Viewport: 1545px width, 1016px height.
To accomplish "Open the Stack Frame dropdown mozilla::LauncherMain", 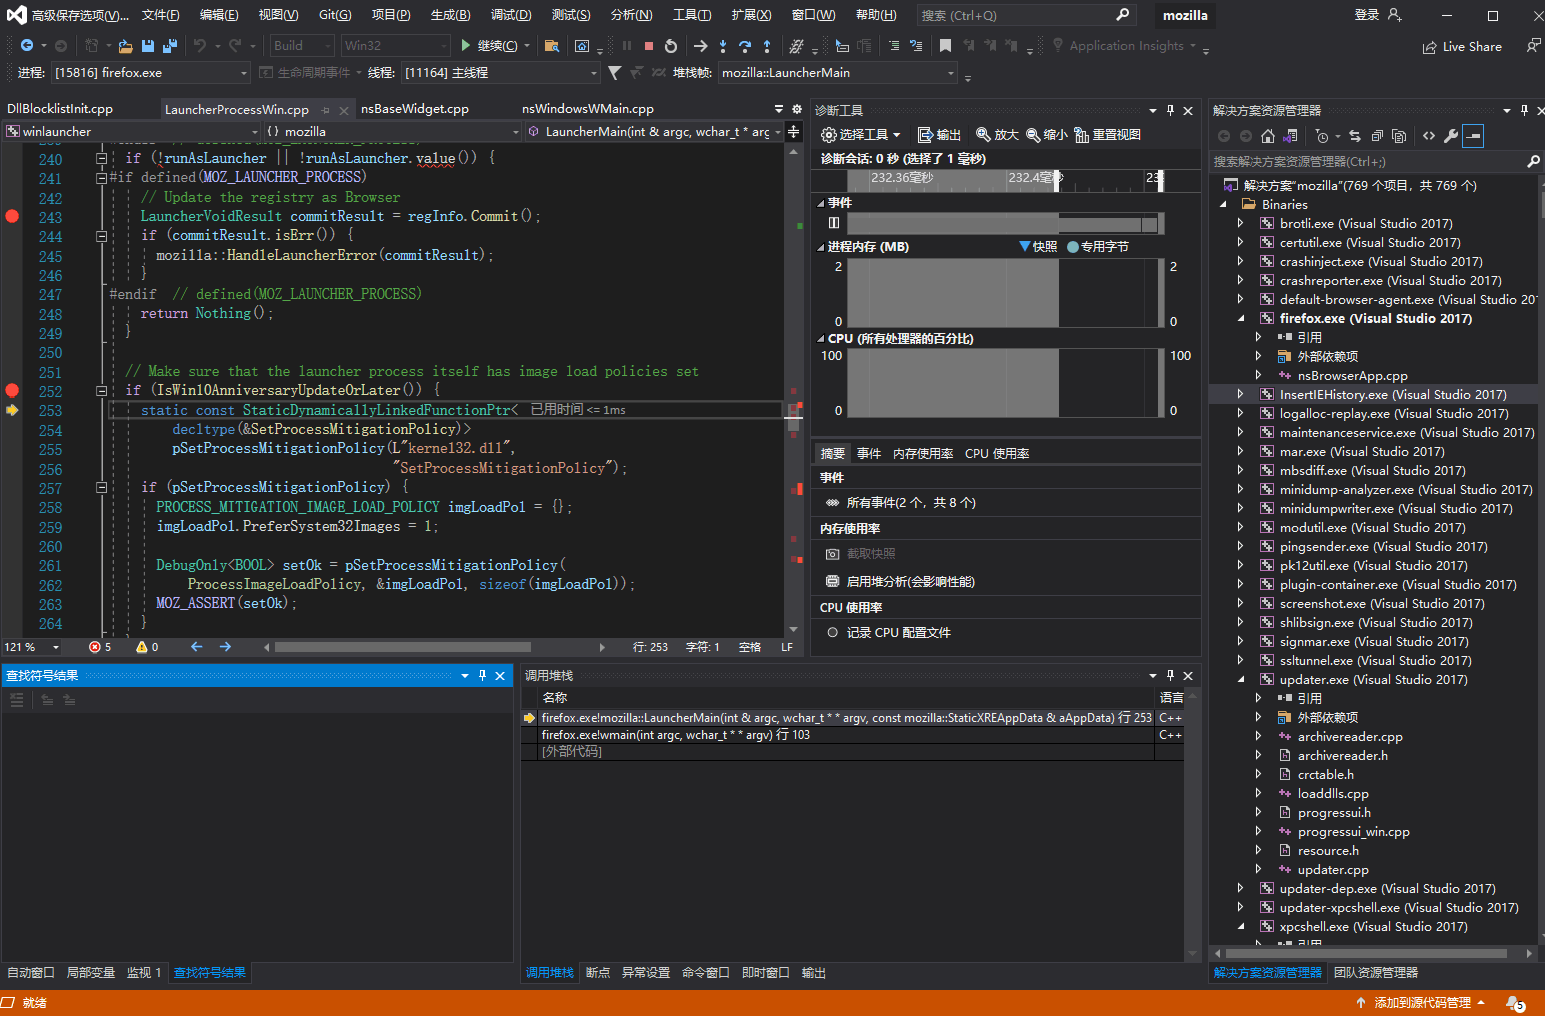I will tap(838, 73).
